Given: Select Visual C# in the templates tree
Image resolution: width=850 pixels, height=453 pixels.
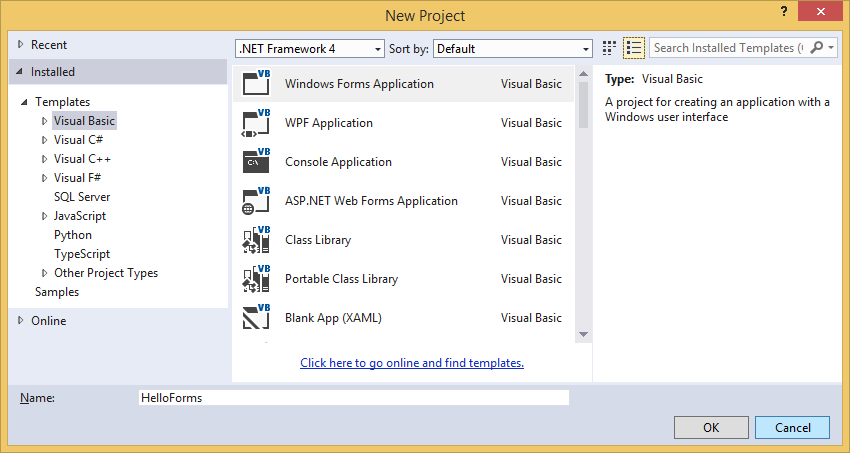Looking at the screenshot, I should (x=79, y=140).
